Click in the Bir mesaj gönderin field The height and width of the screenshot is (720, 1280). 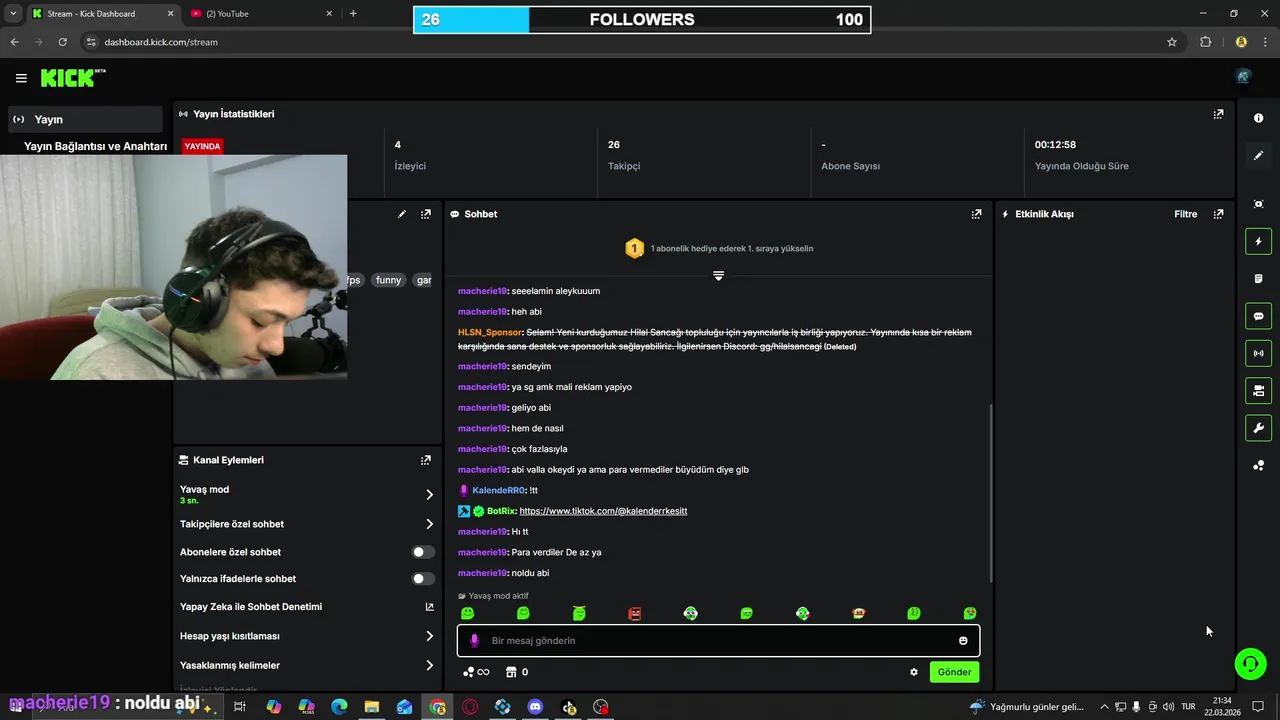[x=718, y=641]
